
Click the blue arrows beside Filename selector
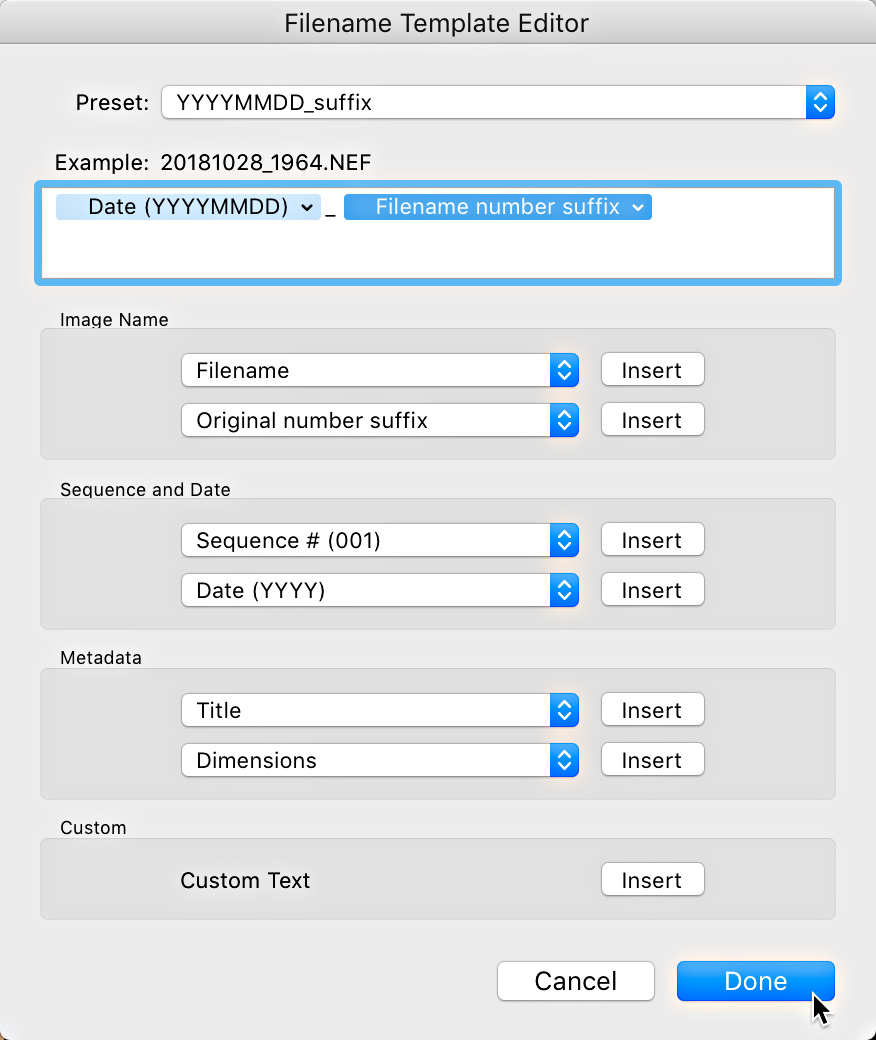click(564, 370)
